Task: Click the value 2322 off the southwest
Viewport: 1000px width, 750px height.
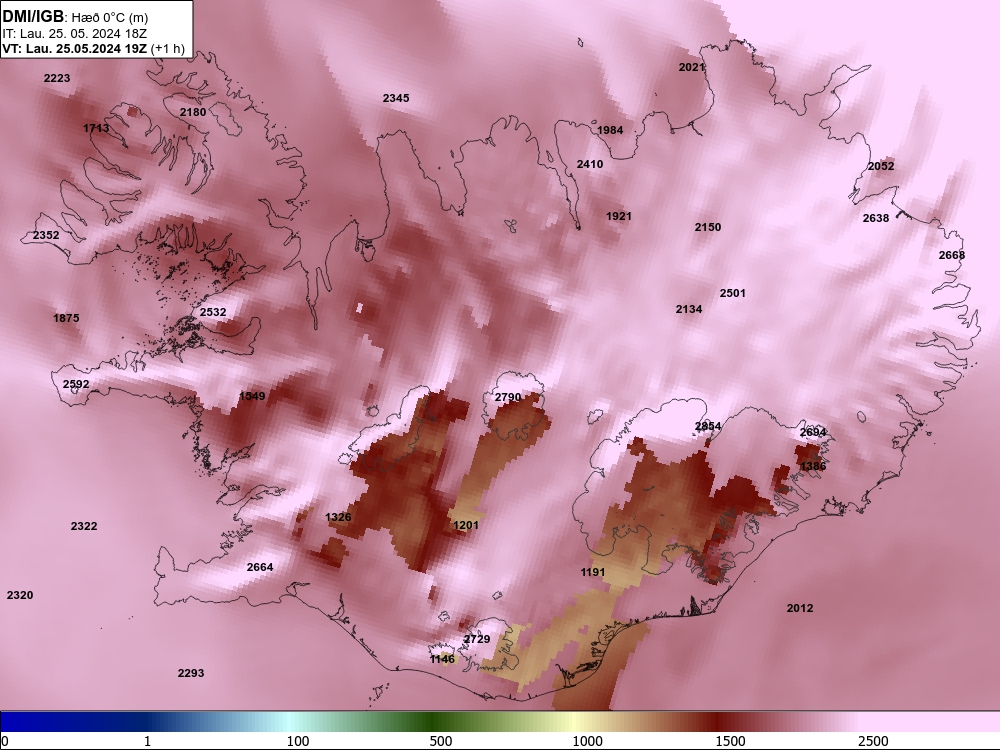Action: (84, 526)
